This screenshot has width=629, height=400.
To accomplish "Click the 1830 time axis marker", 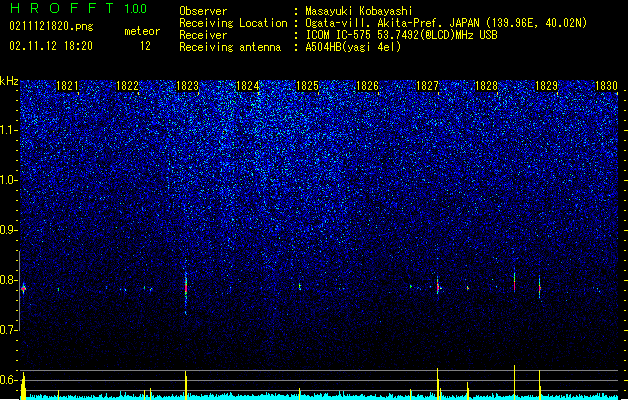I will tap(606, 86).
